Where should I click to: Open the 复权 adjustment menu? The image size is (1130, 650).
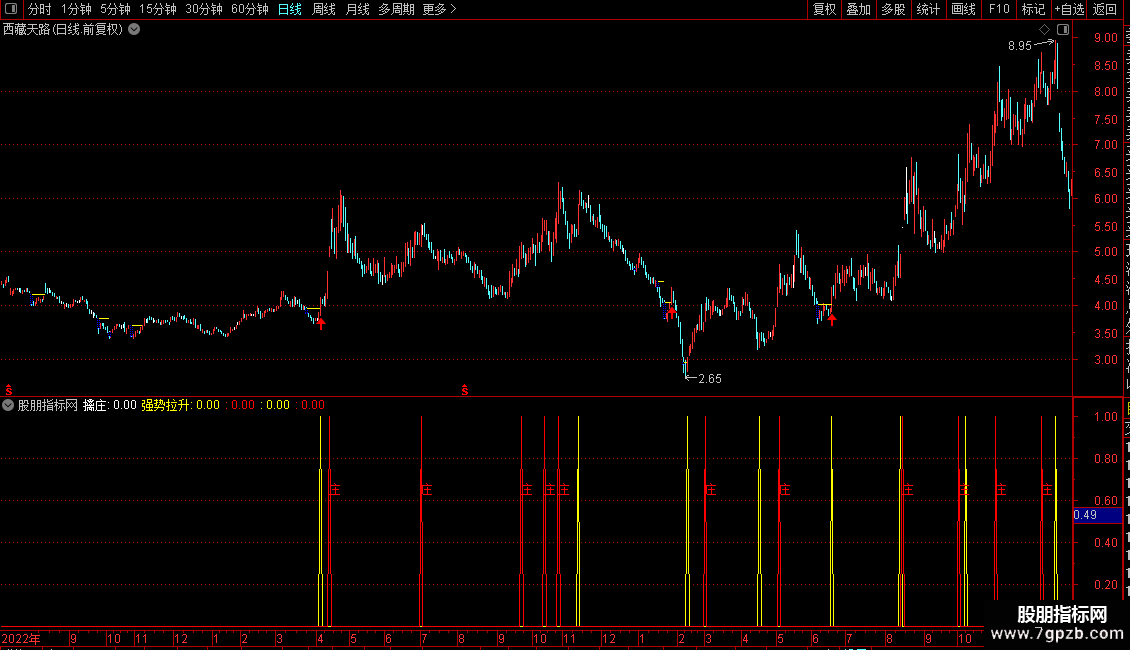[x=824, y=9]
